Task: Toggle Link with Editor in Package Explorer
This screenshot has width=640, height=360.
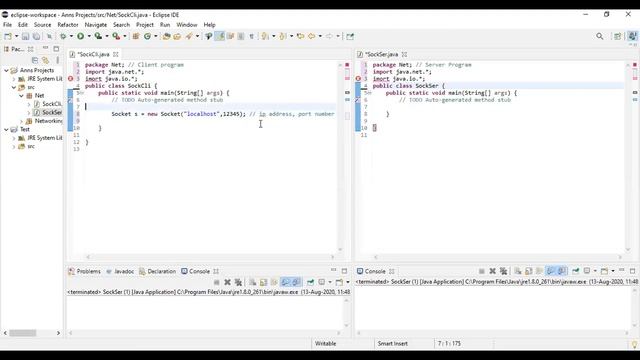Action: click(46, 60)
